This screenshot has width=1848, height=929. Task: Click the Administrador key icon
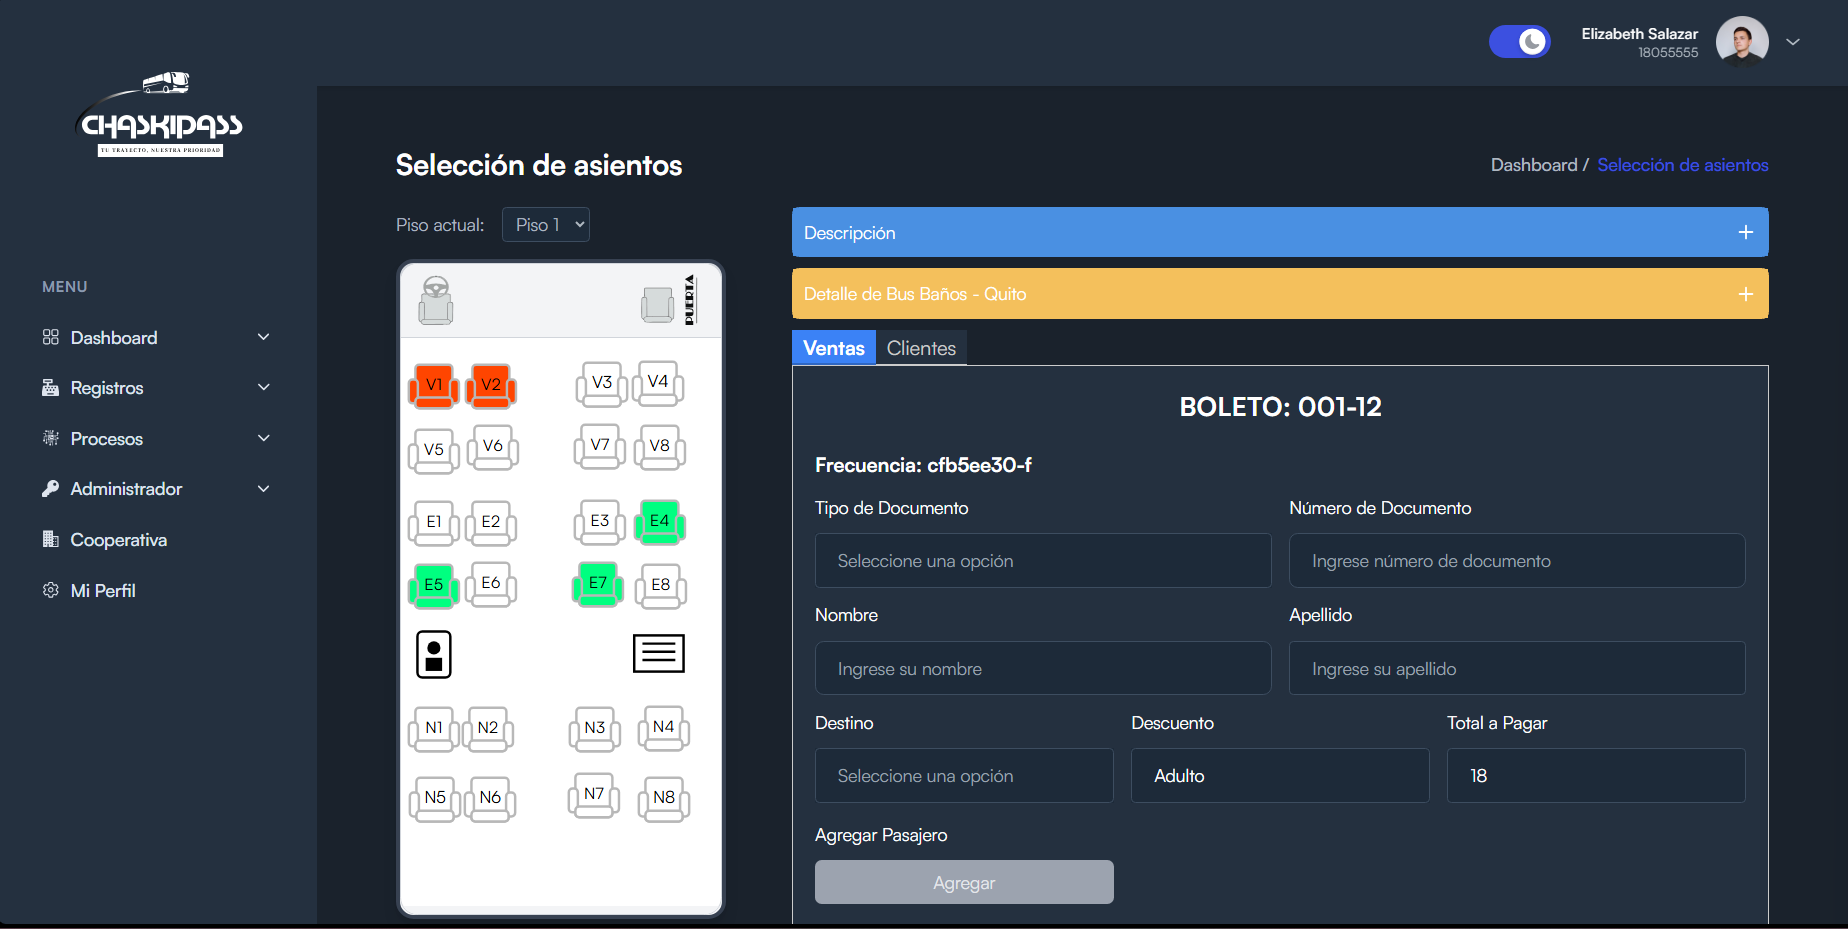point(50,488)
